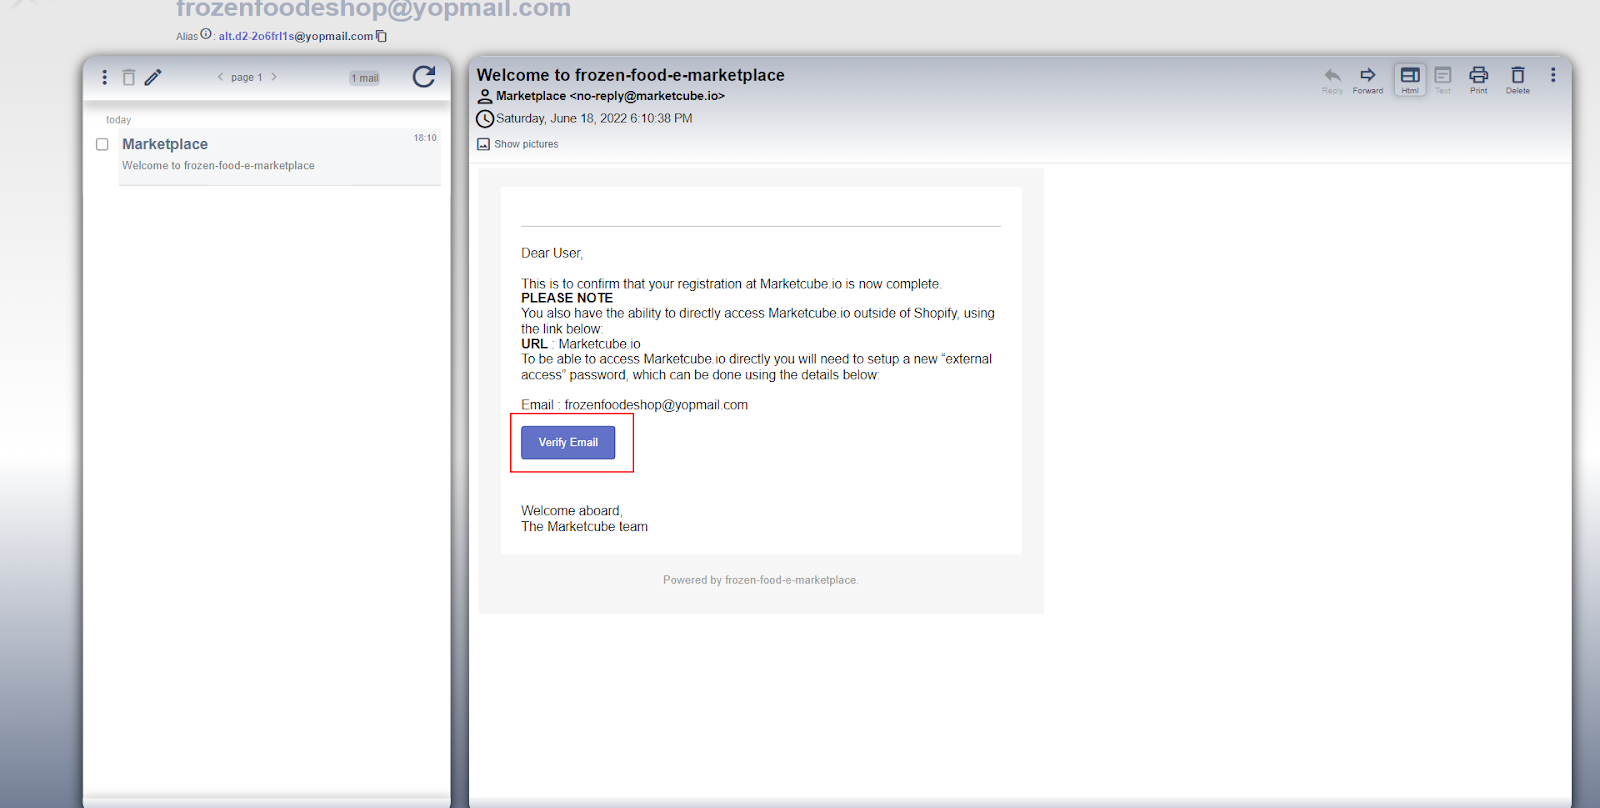Switch to Text view
Screen dimensions: 1600x808
pyautogui.click(x=1443, y=79)
